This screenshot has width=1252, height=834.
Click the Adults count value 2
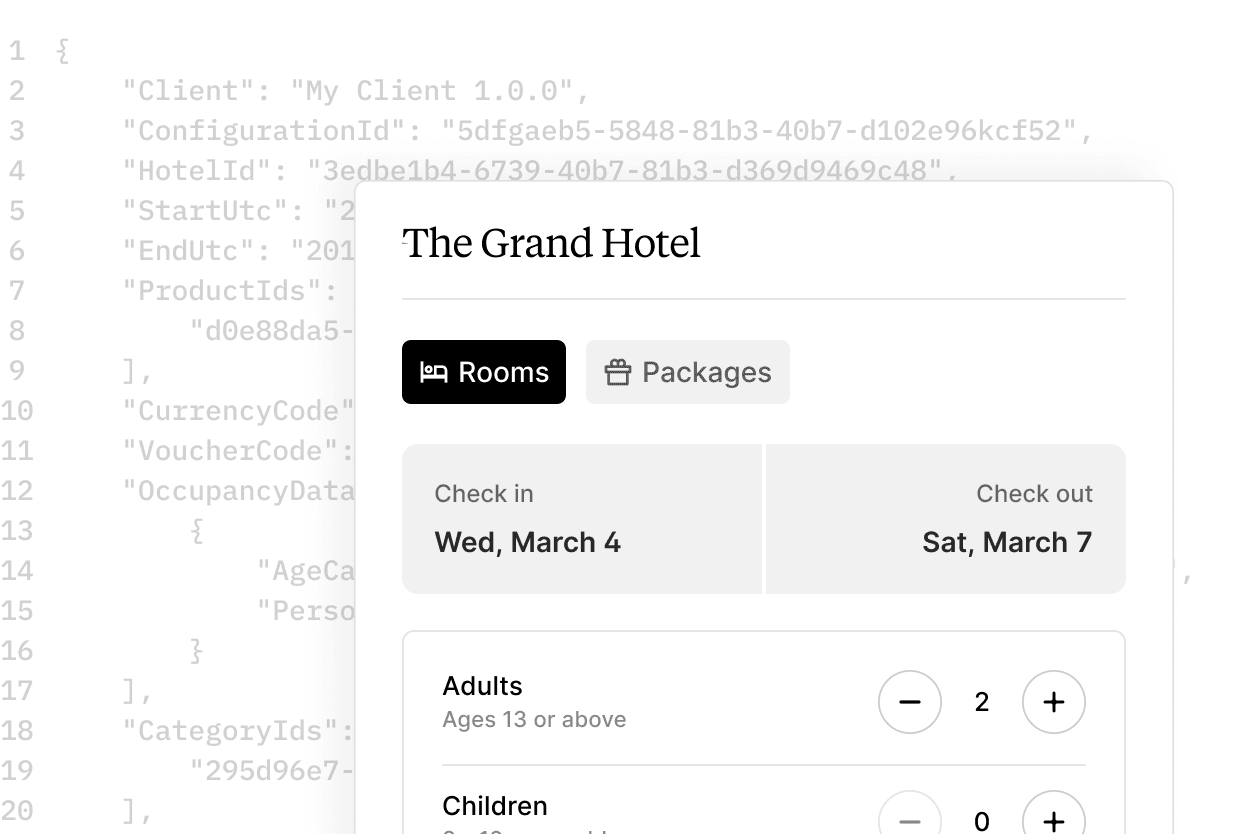point(982,702)
